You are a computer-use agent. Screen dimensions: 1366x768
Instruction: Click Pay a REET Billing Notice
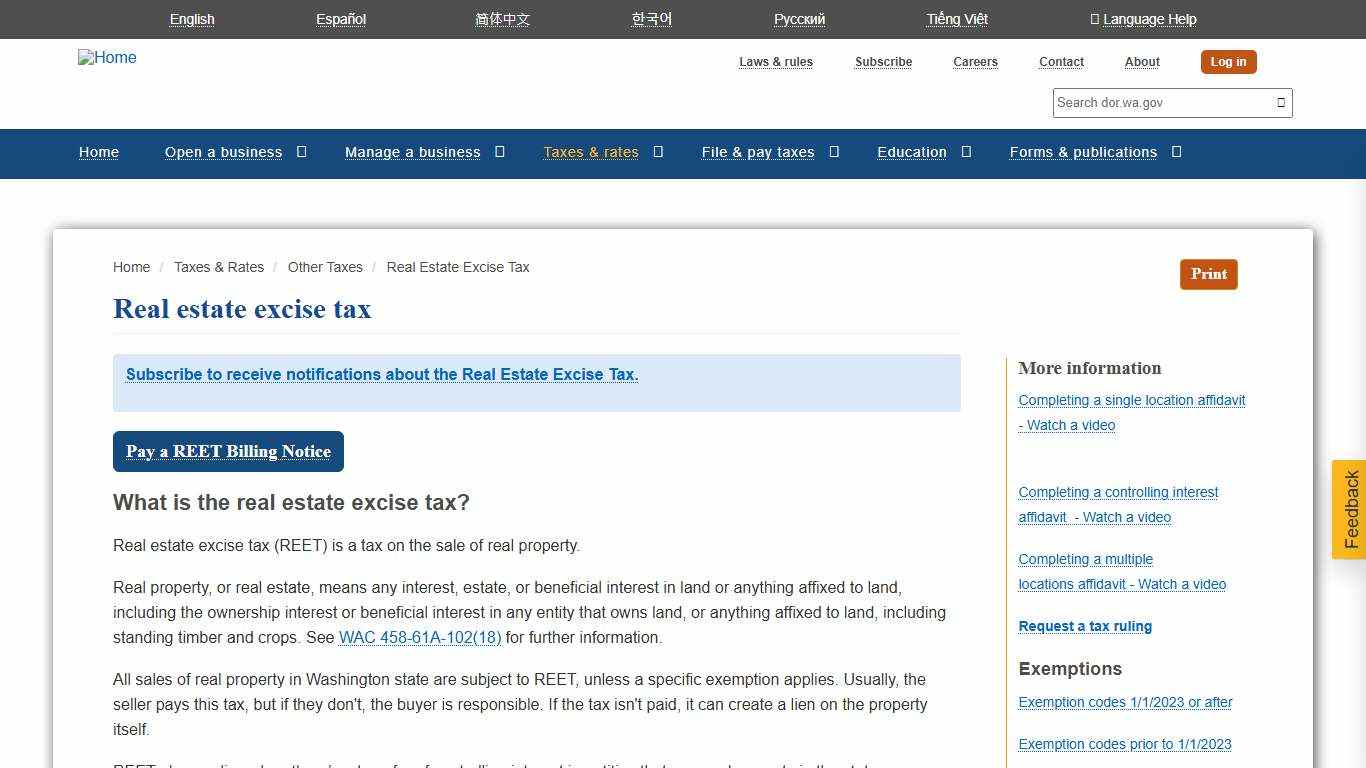(228, 451)
